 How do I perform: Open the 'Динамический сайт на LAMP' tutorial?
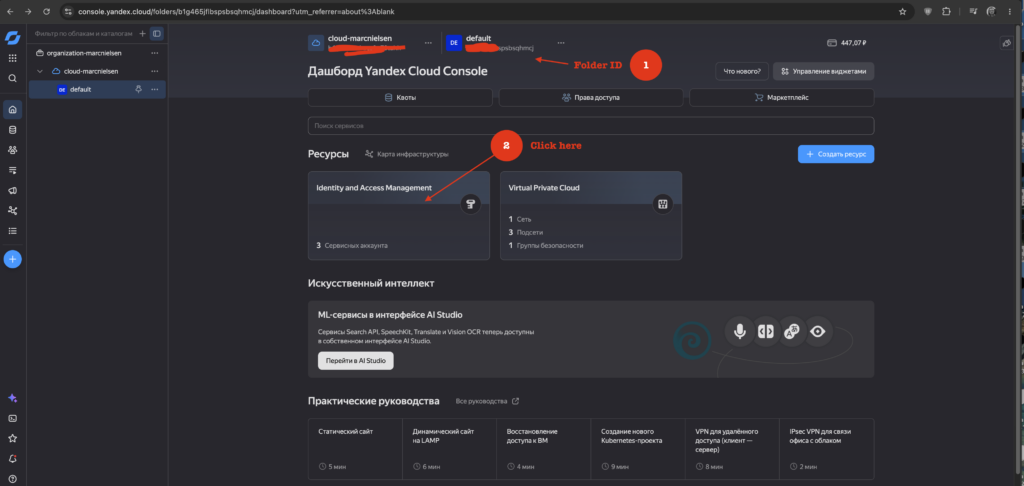click(449, 449)
